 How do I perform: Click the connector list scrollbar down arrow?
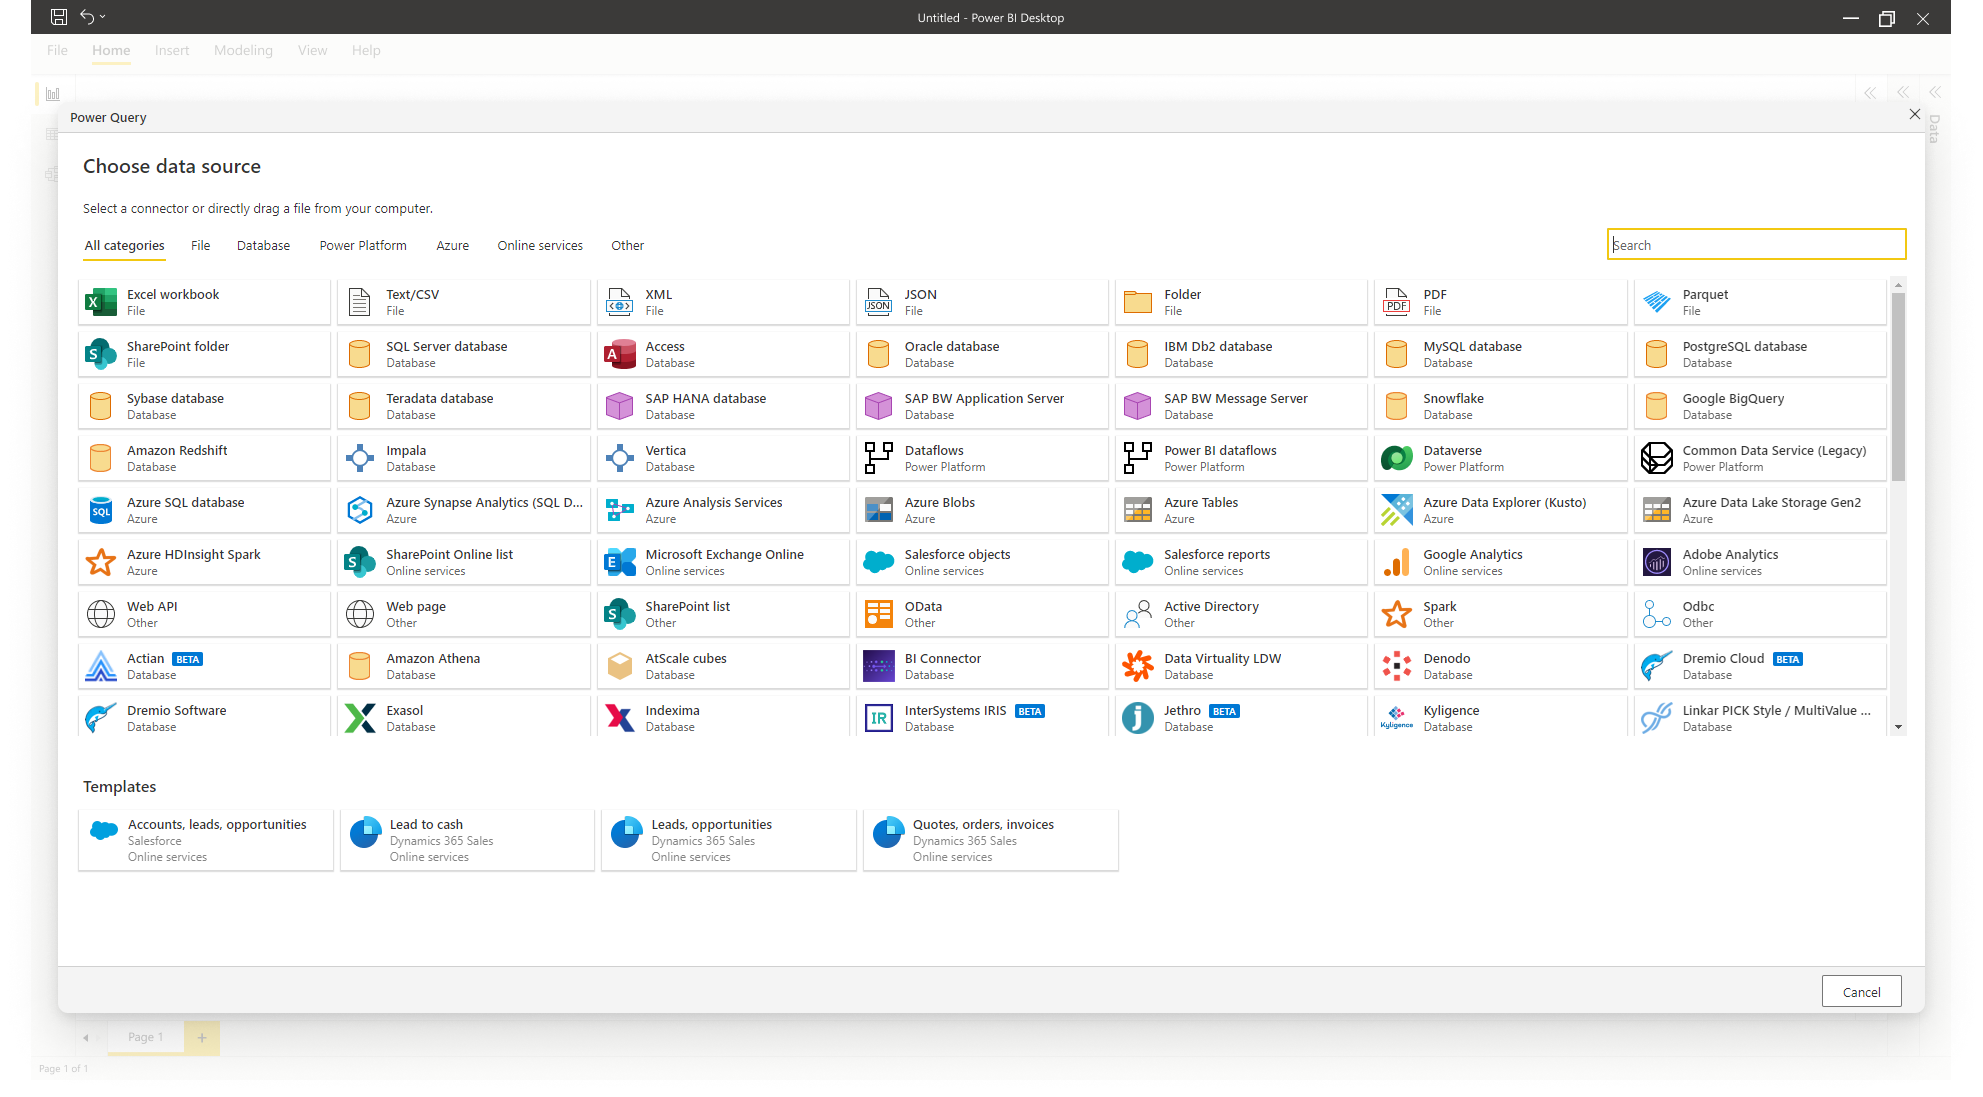tap(1898, 728)
